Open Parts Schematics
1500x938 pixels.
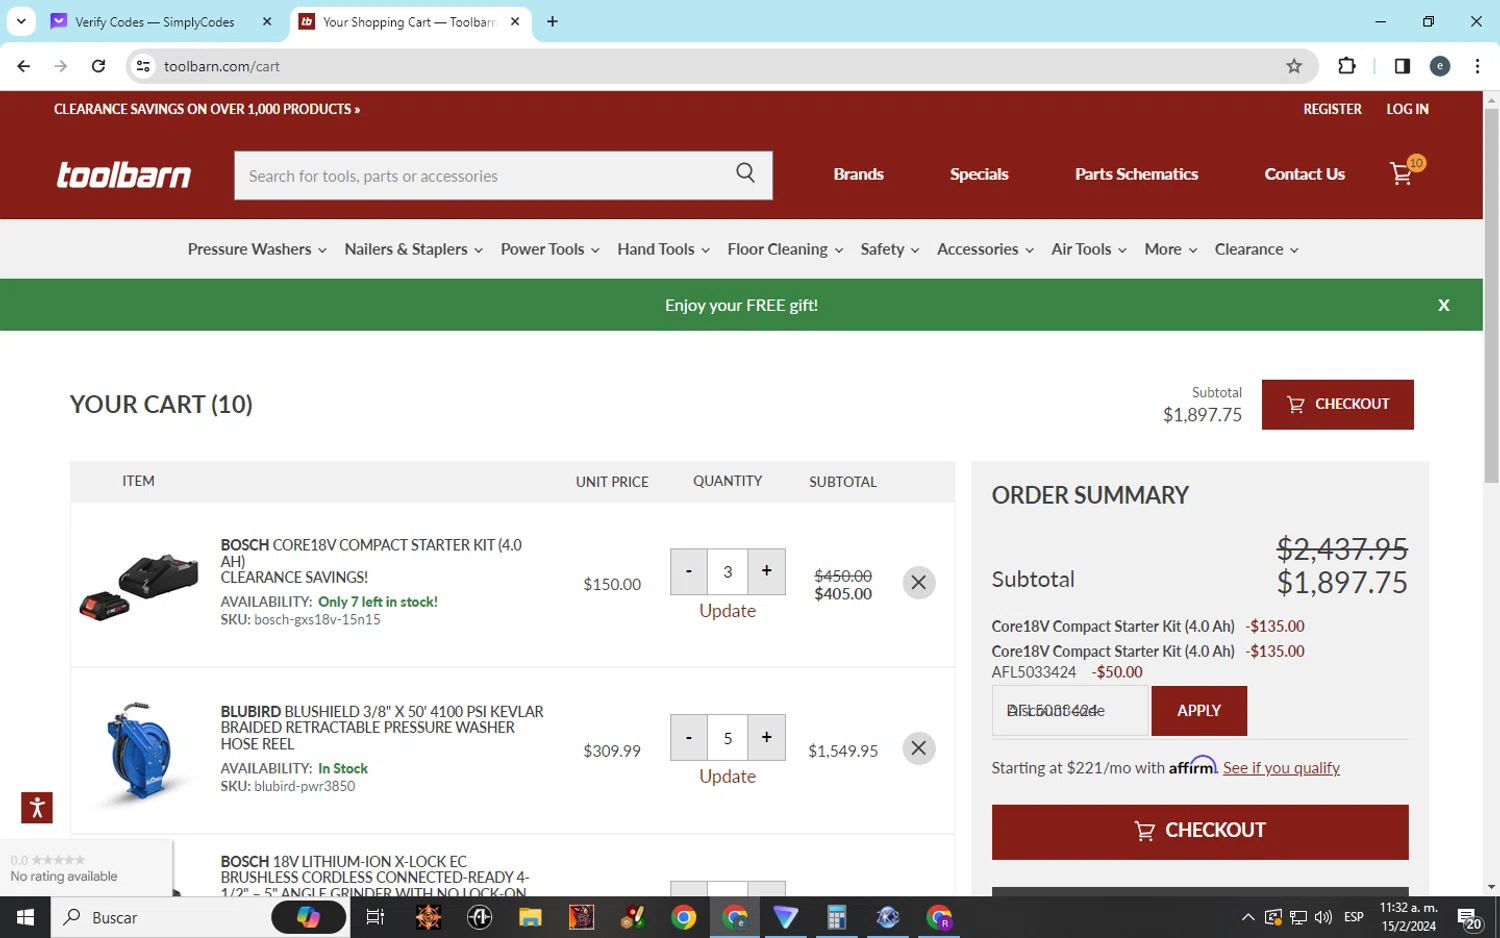click(1136, 174)
